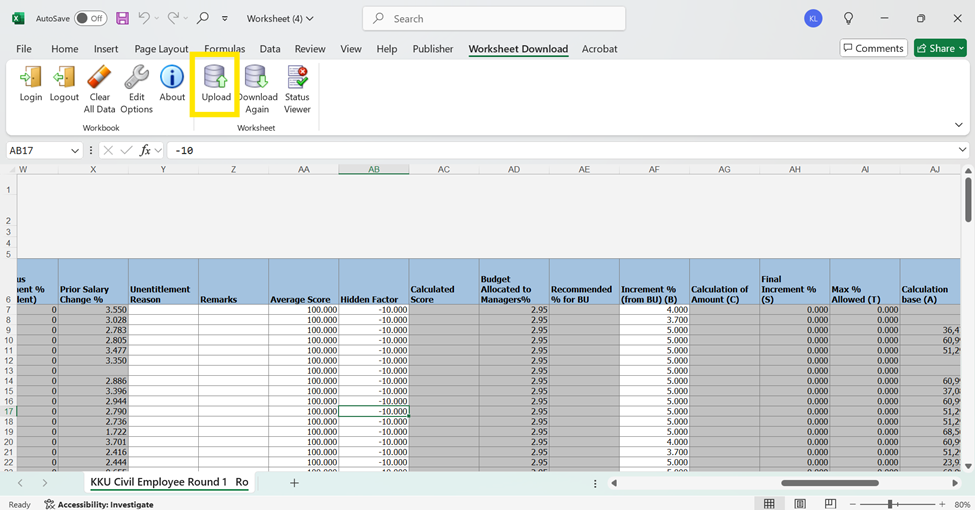Clear All Data with eraser icon
Viewport: 975px width, 510px height.
point(100,88)
